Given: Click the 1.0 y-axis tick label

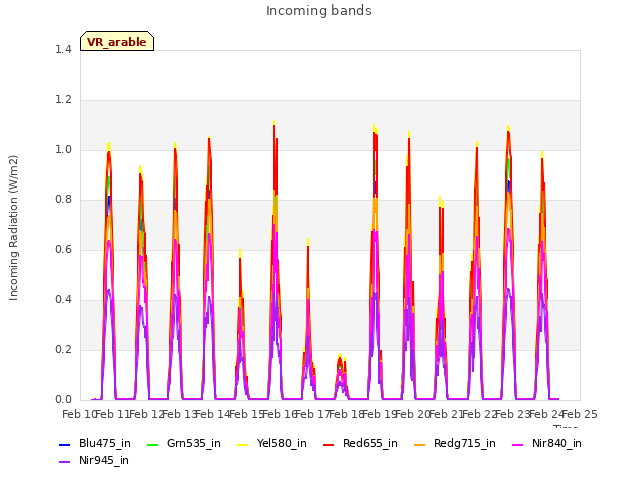Looking at the screenshot, I should point(63,149).
